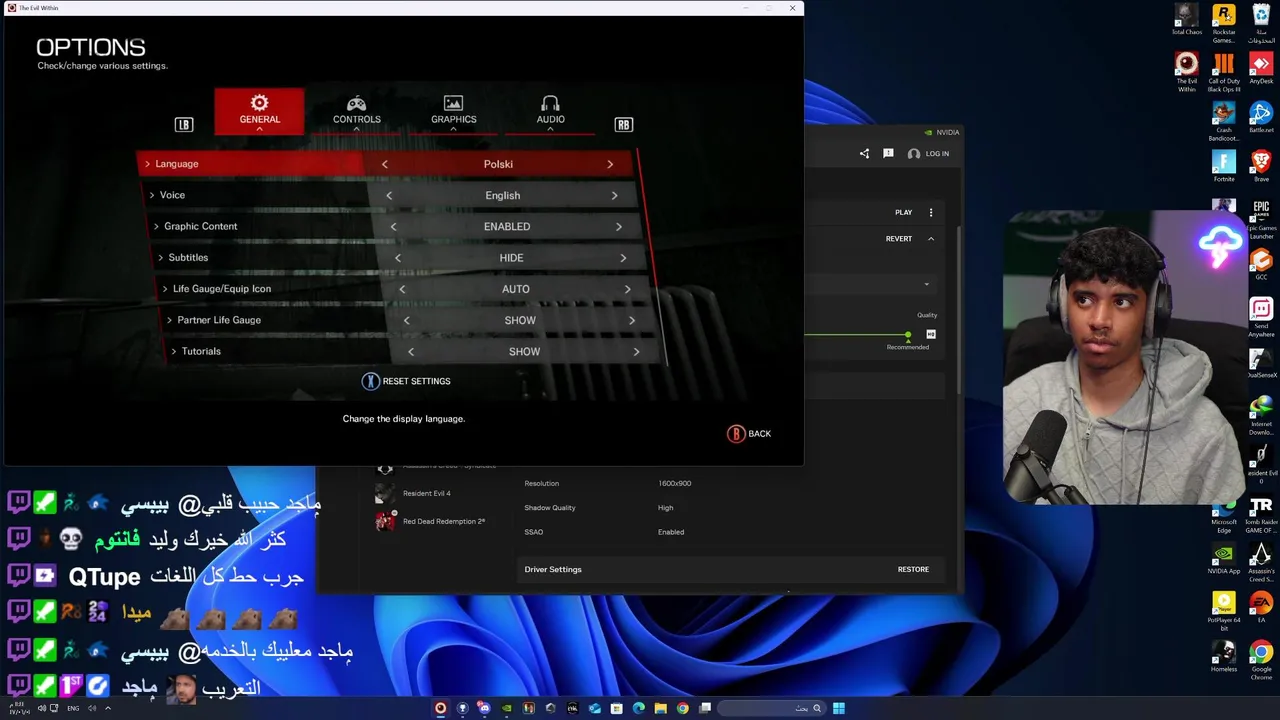Image resolution: width=1280 pixels, height=720 pixels.
Task: Select the Life Gauge/Equip Icon row
Action: (x=405, y=289)
